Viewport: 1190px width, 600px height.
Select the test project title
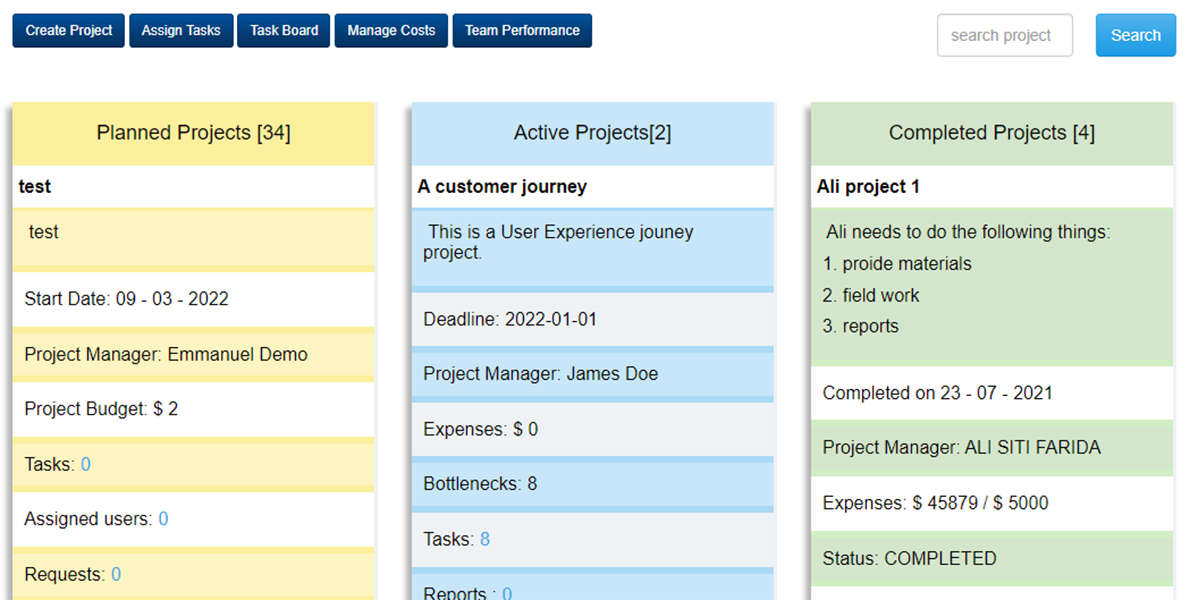pos(34,186)
